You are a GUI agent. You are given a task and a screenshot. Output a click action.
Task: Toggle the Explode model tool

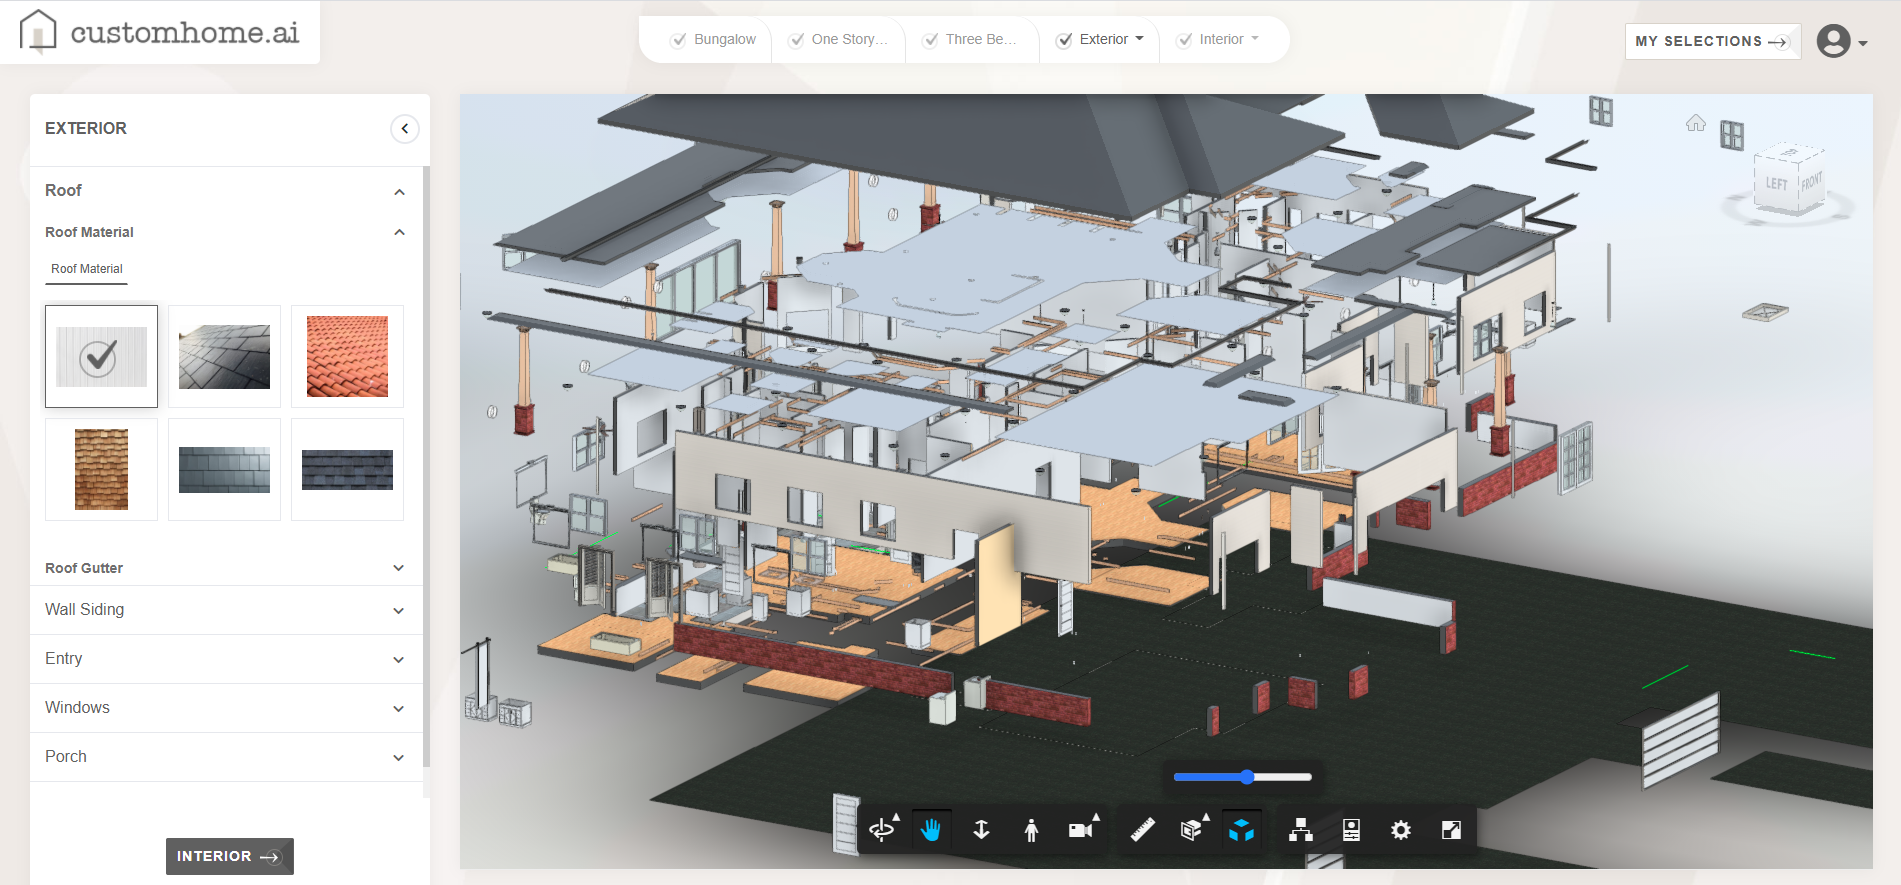(1241, 830)
